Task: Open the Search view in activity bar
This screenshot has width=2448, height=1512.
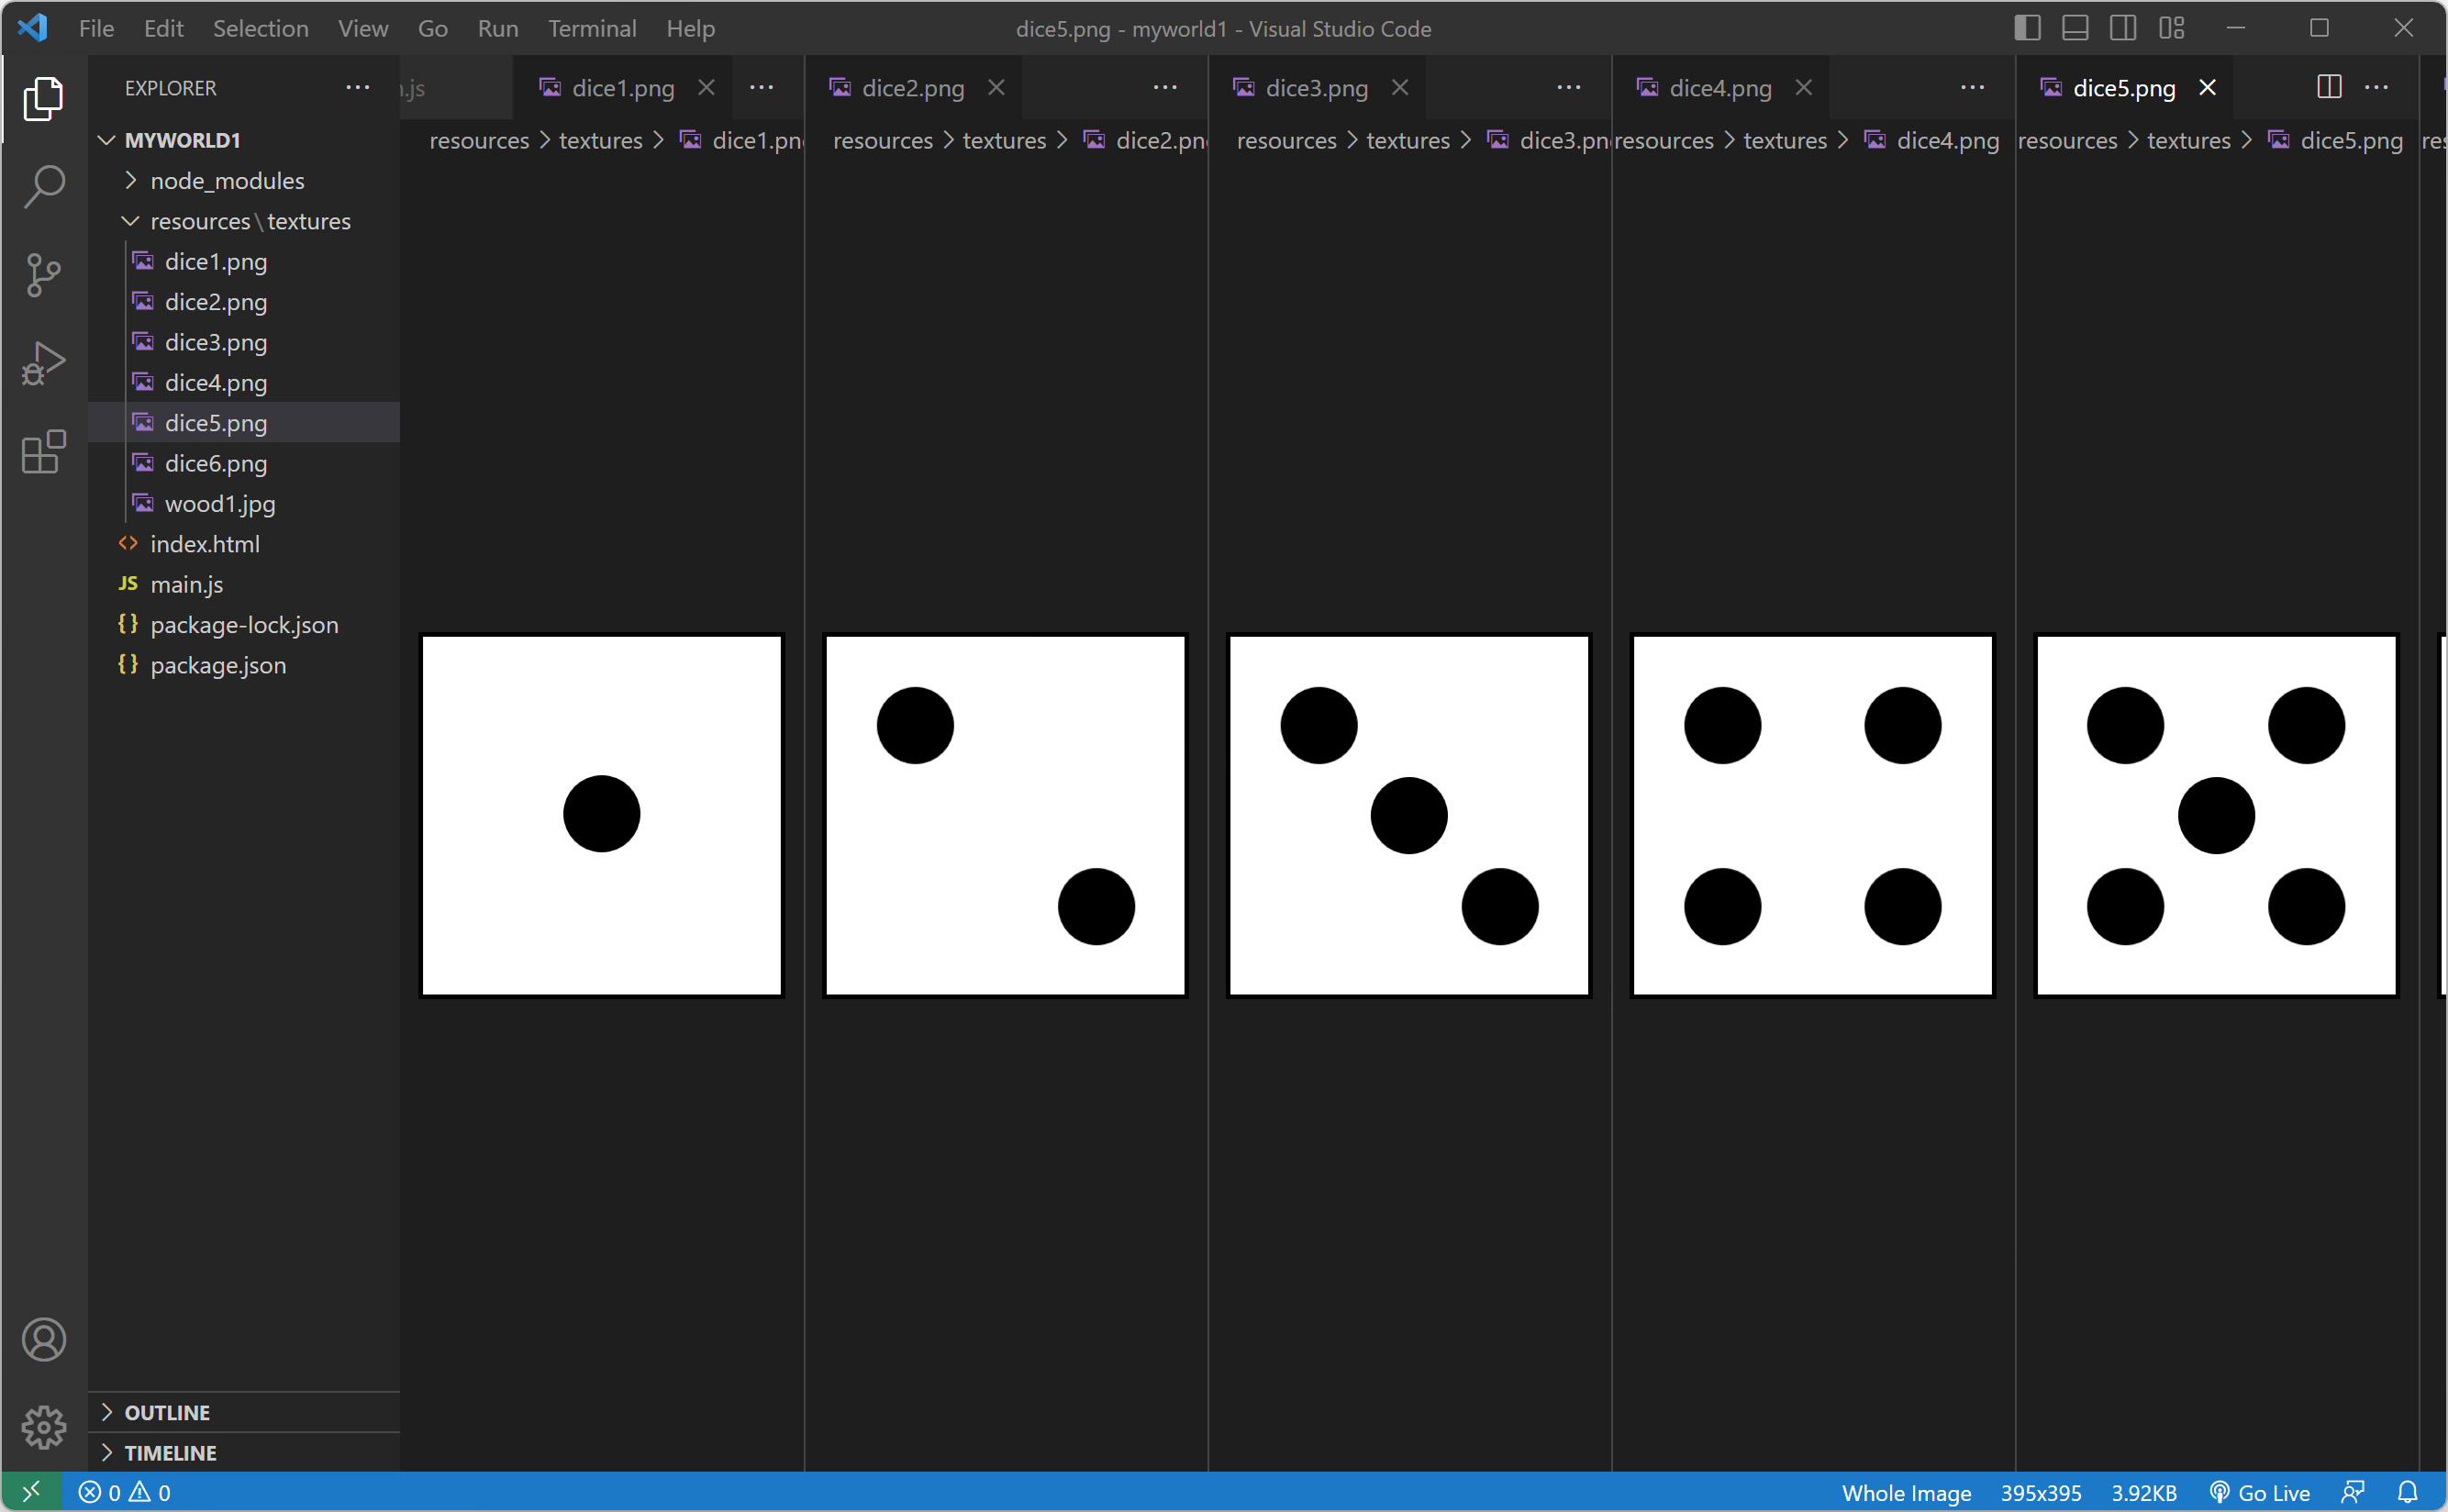Action: 44,187
